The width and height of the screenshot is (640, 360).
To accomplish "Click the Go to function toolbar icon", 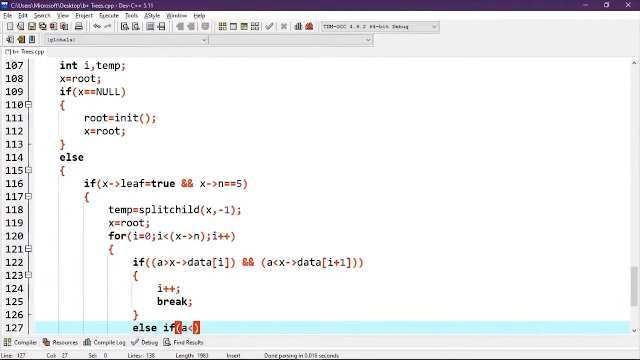I will 150,27.
